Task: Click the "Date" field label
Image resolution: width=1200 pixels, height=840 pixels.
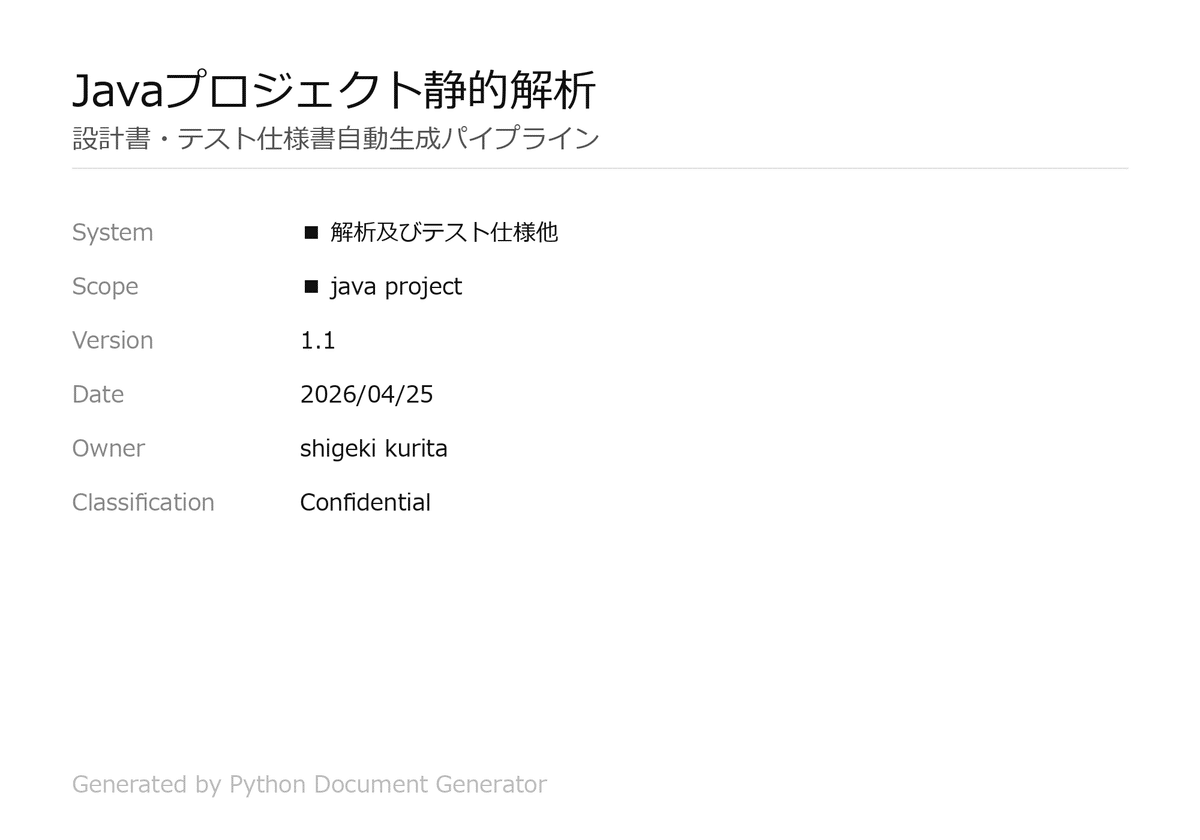Action: tap(98, 395)
